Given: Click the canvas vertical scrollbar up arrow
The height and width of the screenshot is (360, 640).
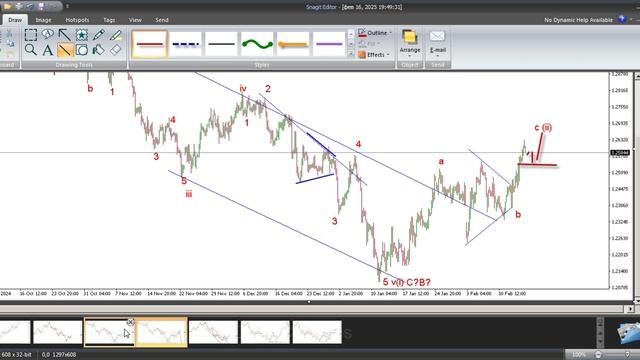Looking at the screenshot, I should (x=637, y=76).
